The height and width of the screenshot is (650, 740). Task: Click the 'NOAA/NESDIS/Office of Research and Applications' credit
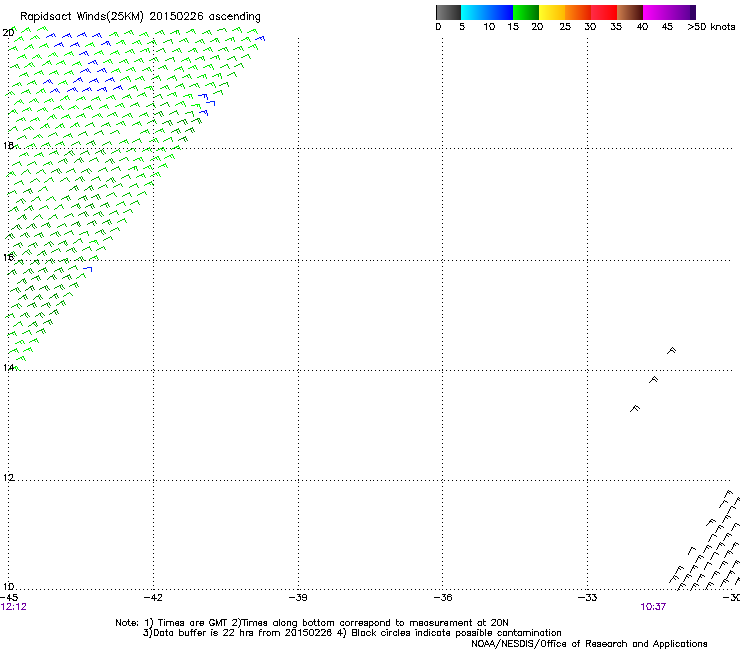[589, 644]
